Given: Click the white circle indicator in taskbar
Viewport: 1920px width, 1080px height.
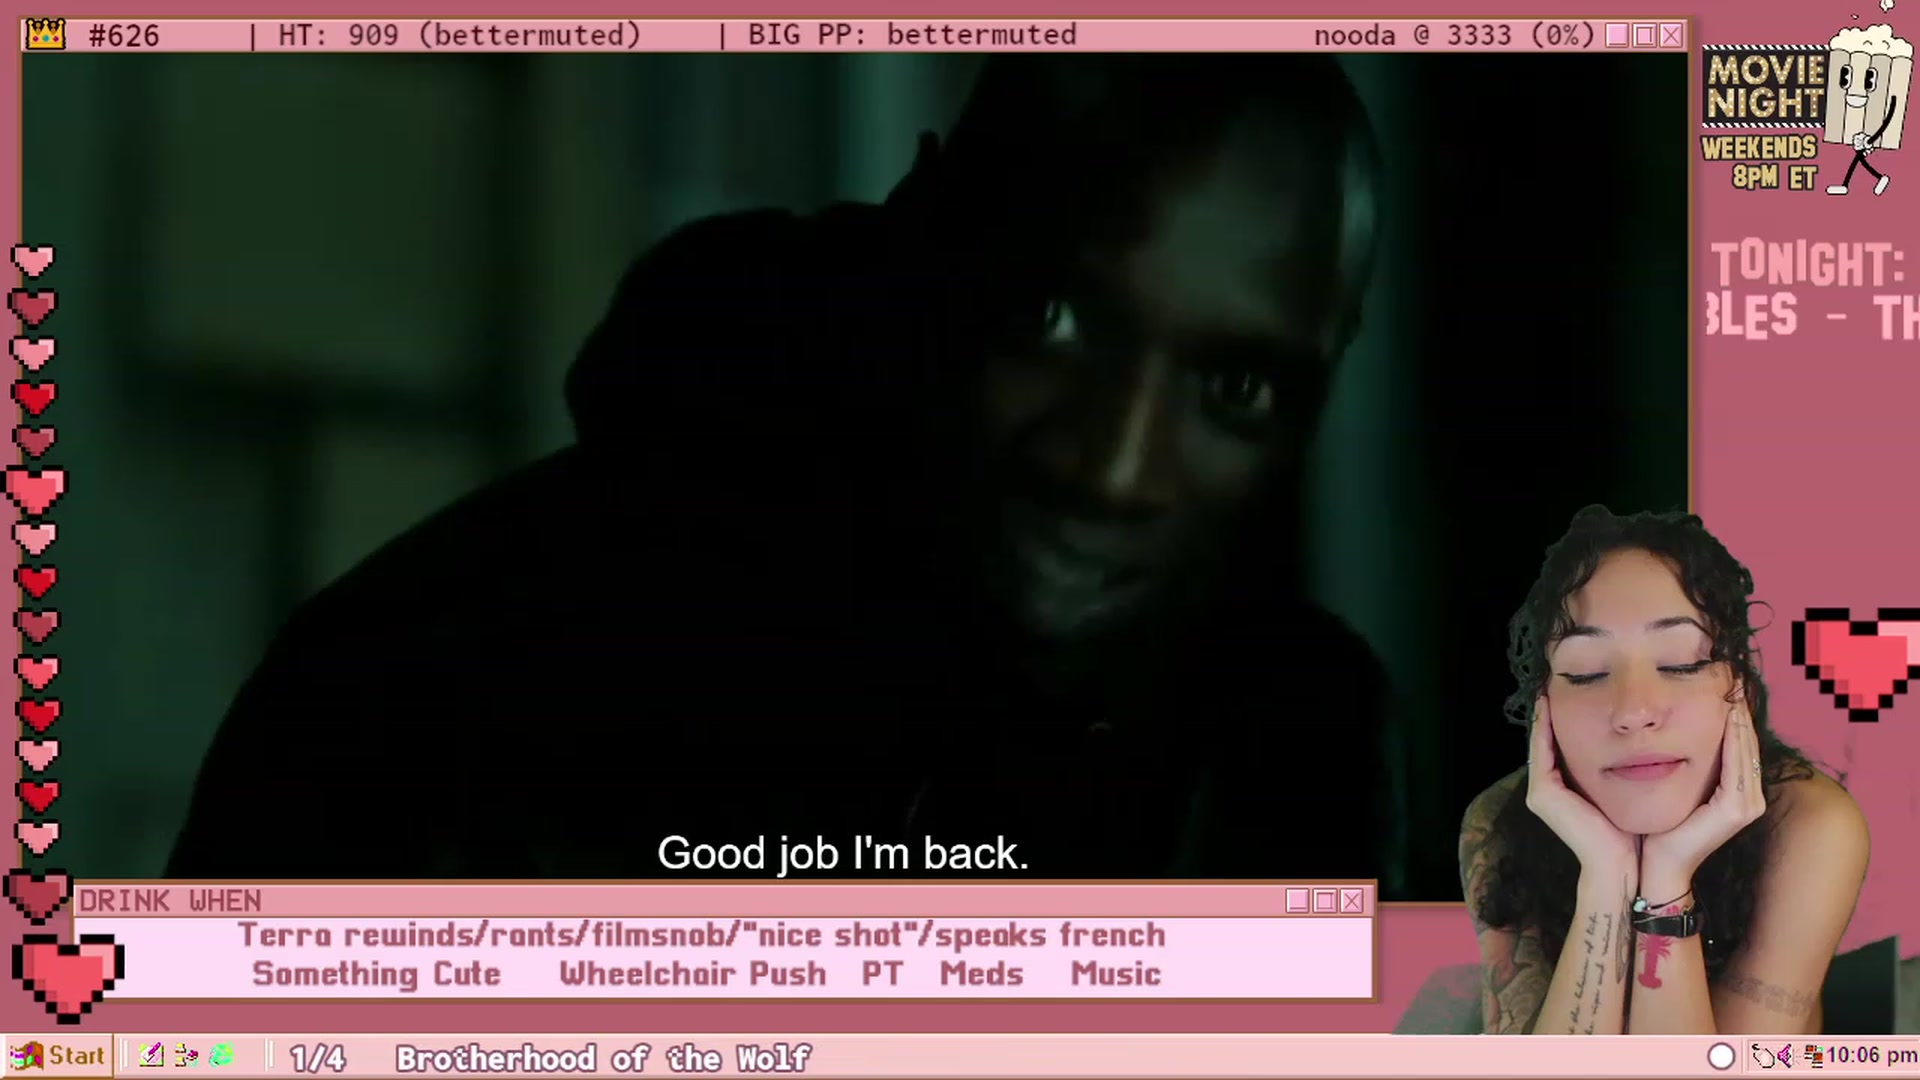Looking at the screenshot, I should tap(1721, 1056).
